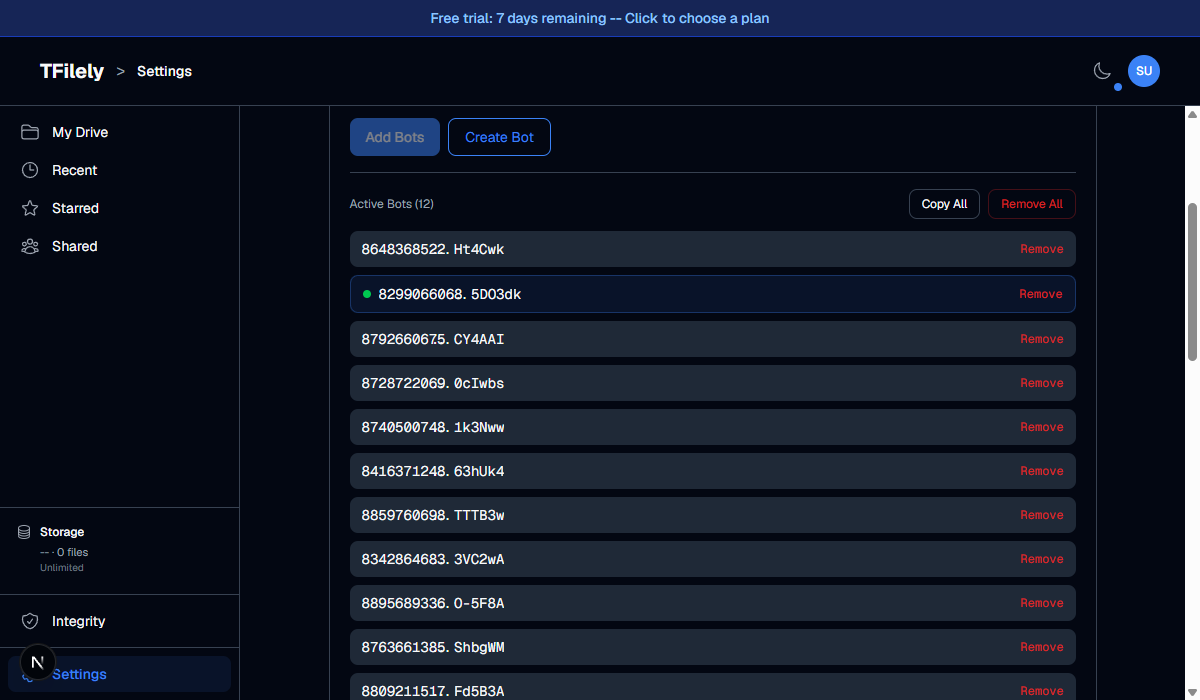1200x700 pixels.
Task: Select bot token 8299066068.5DO3dk
Action: 450,294
